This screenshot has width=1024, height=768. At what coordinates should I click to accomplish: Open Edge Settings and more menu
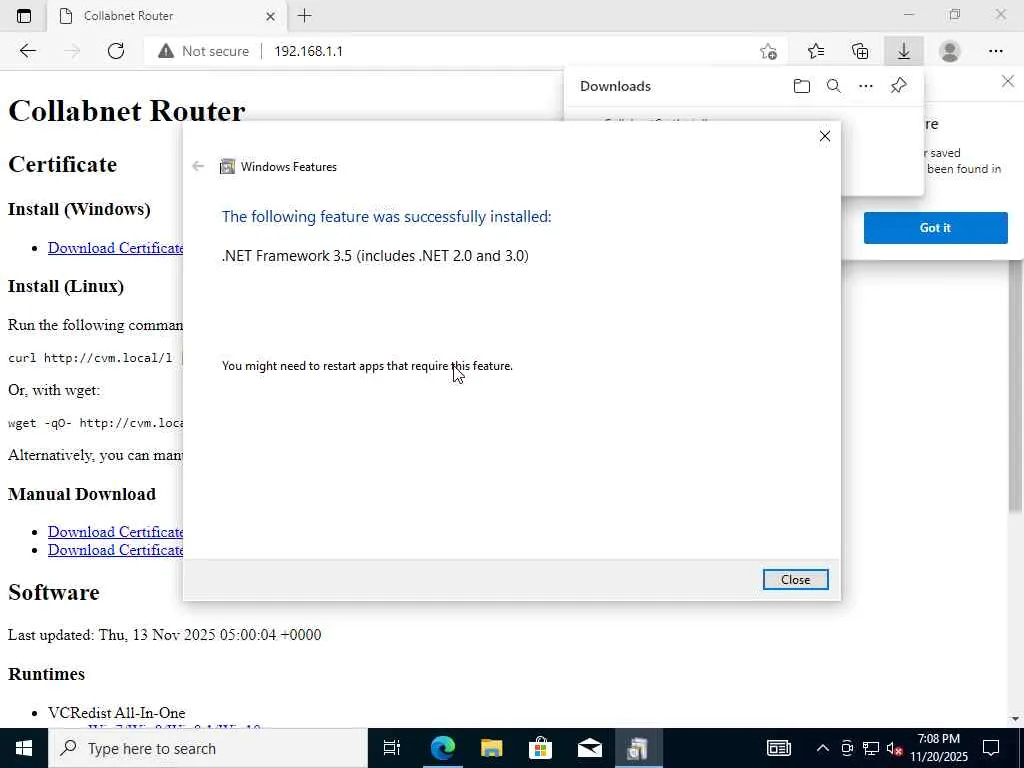click(x=995, y=51)
